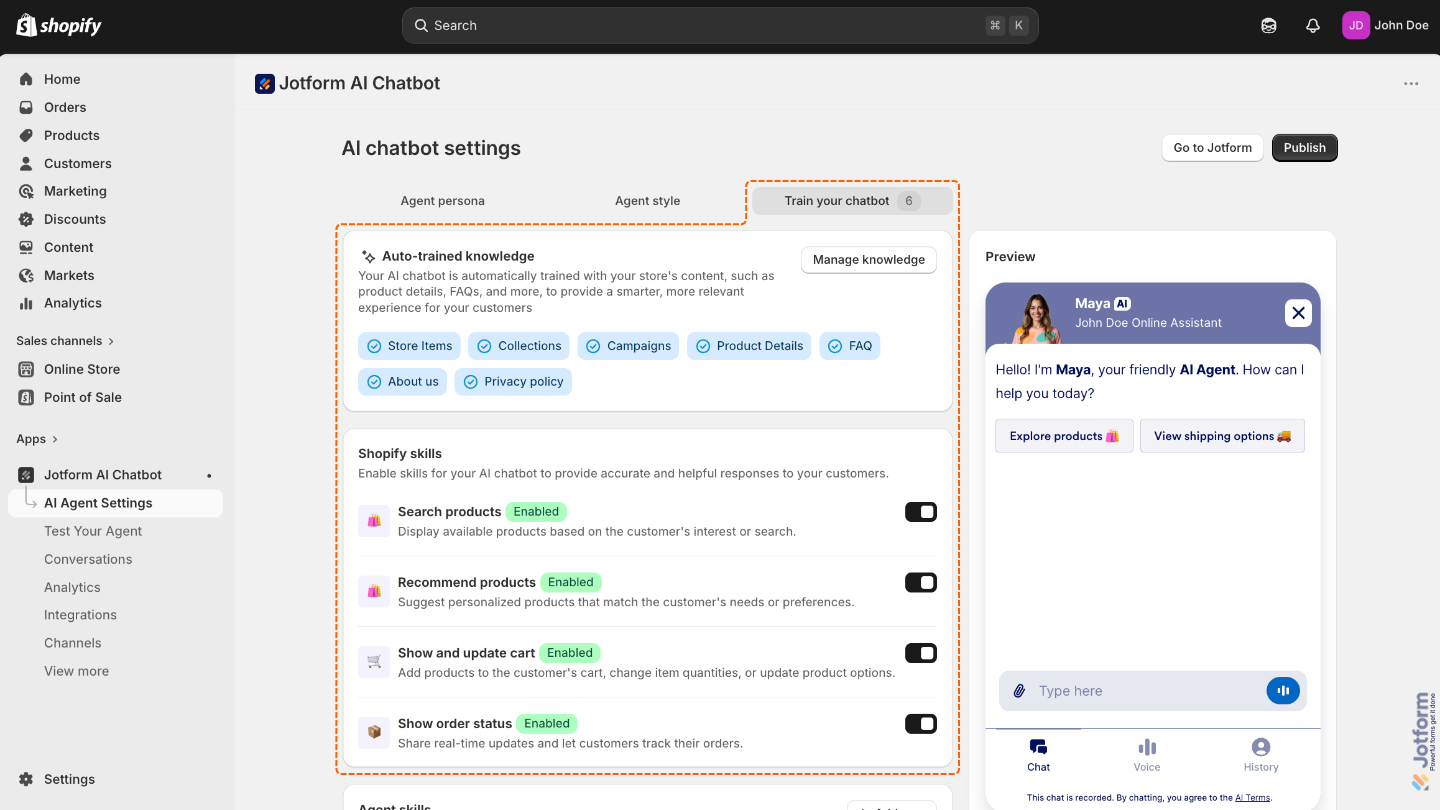
Task: Open the Online Store sales channel
Action: coord(82,369)
